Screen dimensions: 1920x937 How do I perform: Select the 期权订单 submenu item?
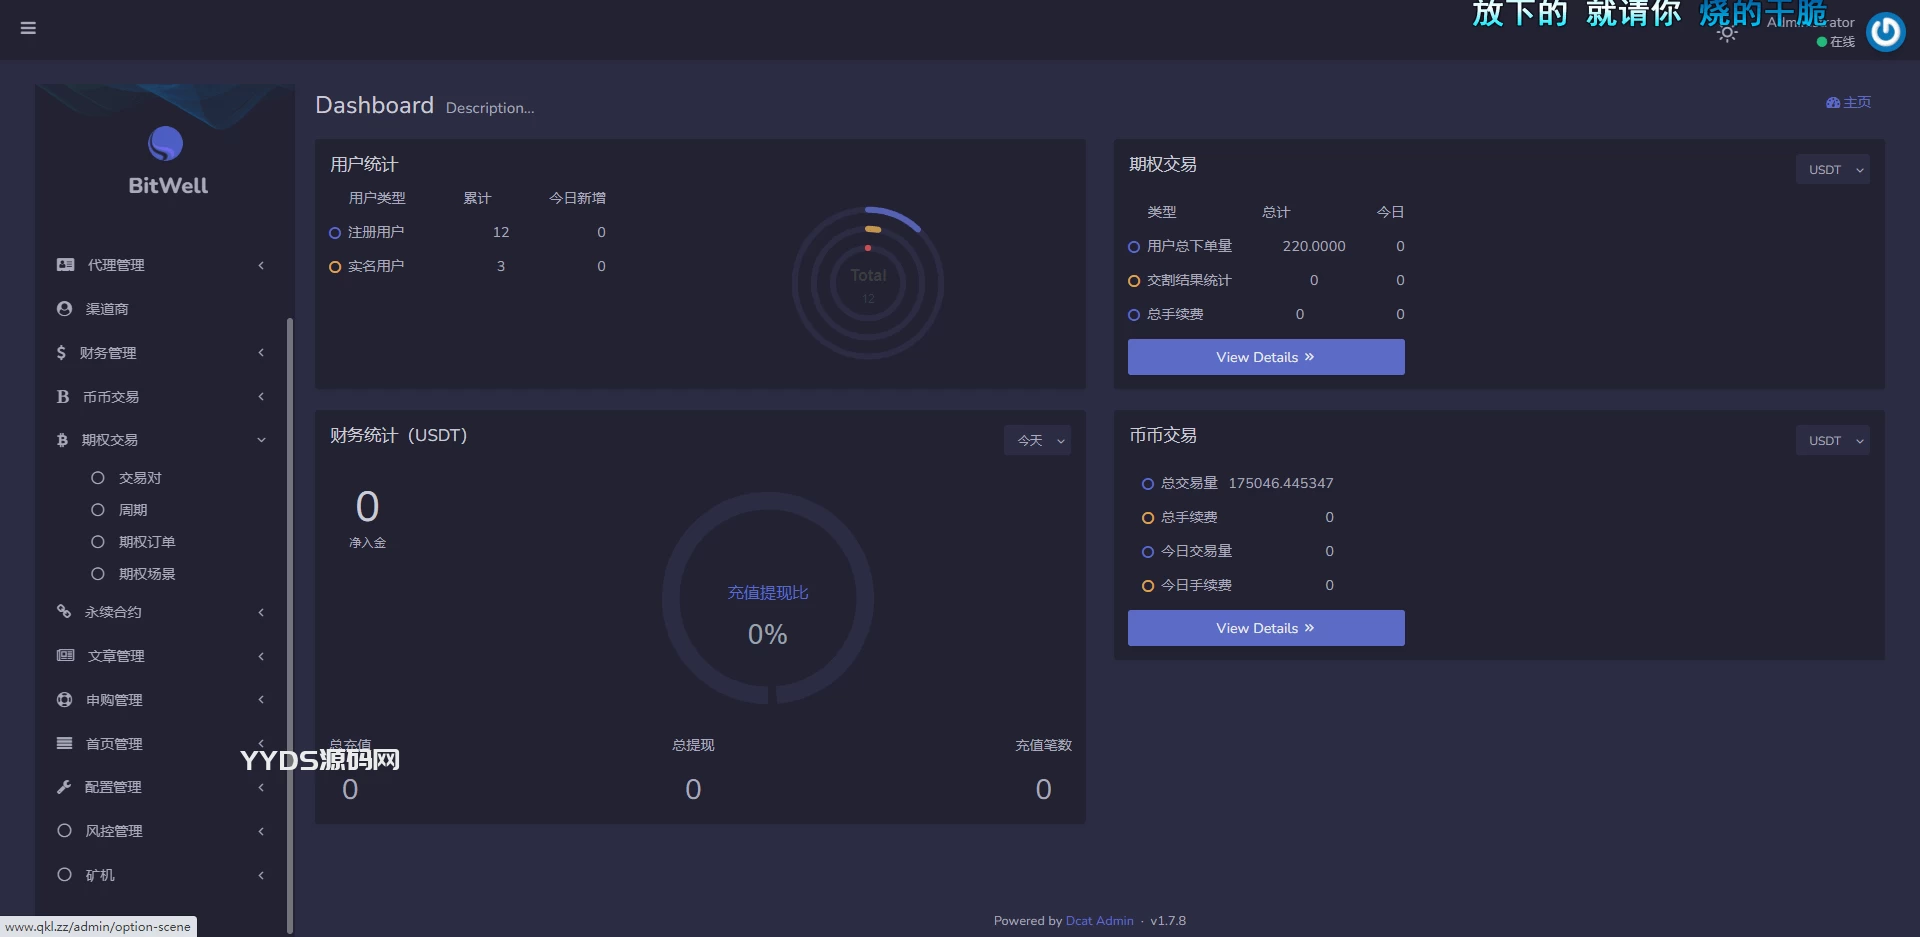click(146, 542)
